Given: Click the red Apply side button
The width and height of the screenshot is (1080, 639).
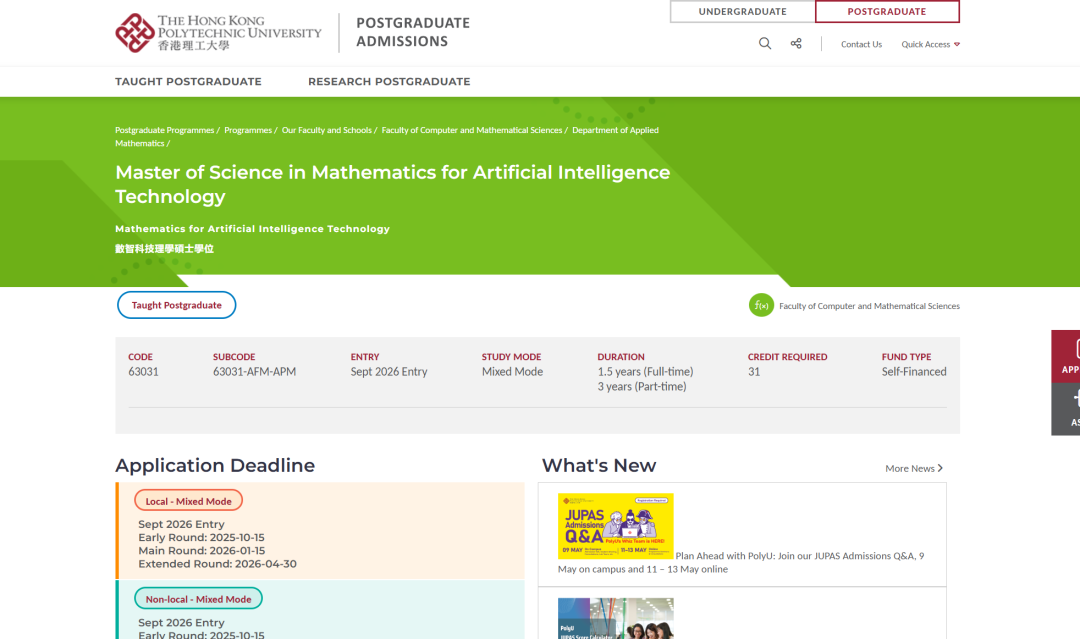Looking at the screenshot, I should 1066,356.
